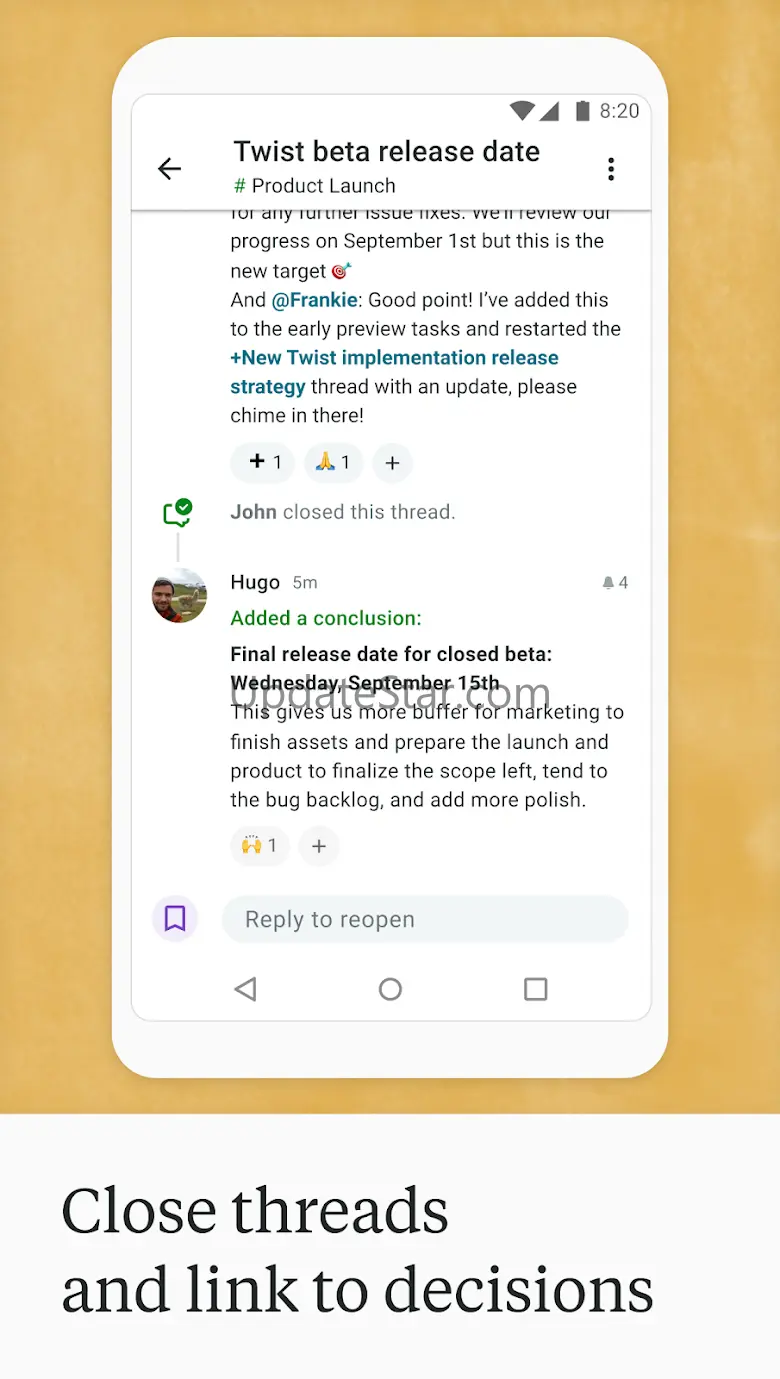
Task: Toggle the plus-one reaction on John's message
Action: (x=263, y=462)
